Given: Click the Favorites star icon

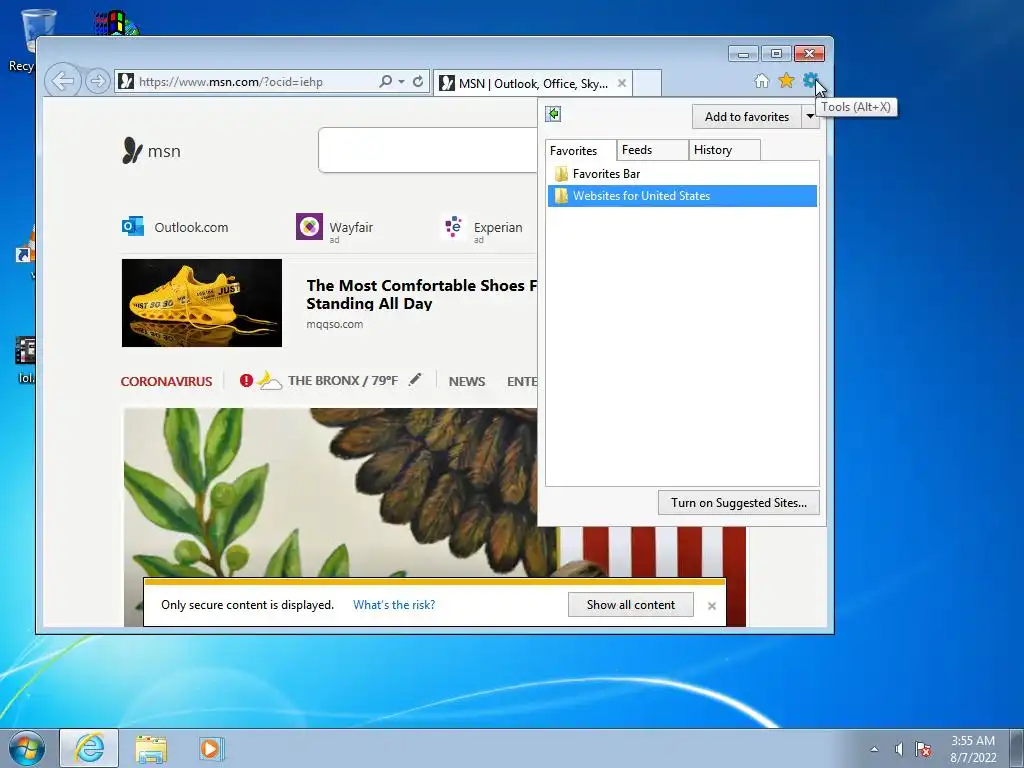Looking at the screenshot, I should (x=786, y=80).
